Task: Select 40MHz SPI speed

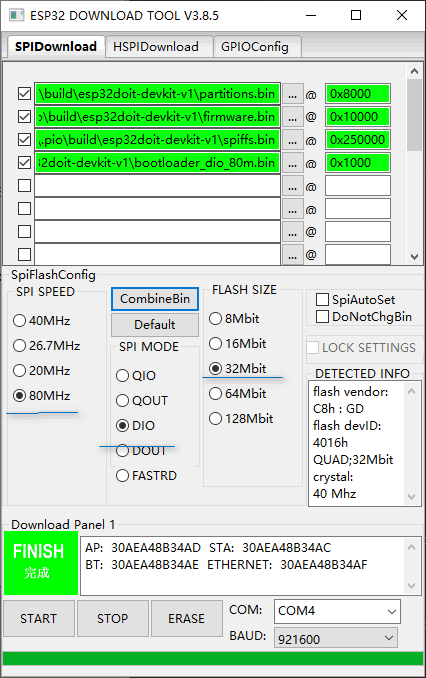Action: click(19, 320)
